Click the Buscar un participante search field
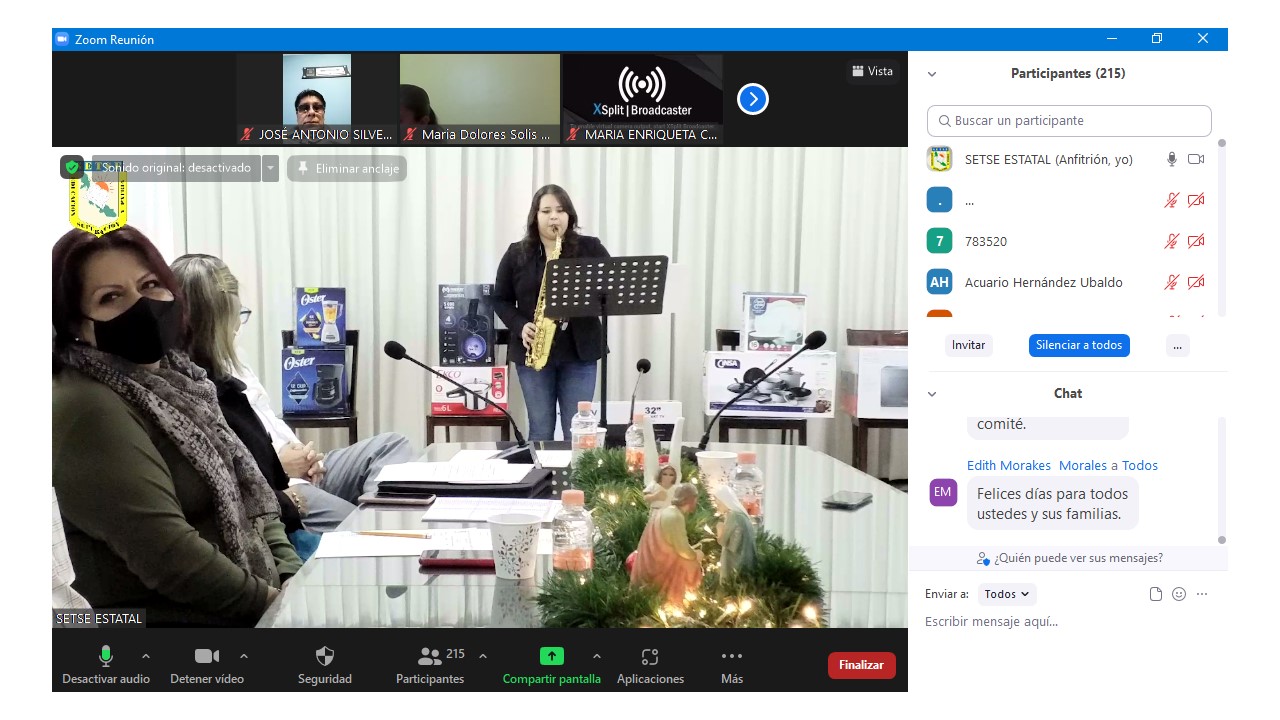 [x=1069, y=121]
